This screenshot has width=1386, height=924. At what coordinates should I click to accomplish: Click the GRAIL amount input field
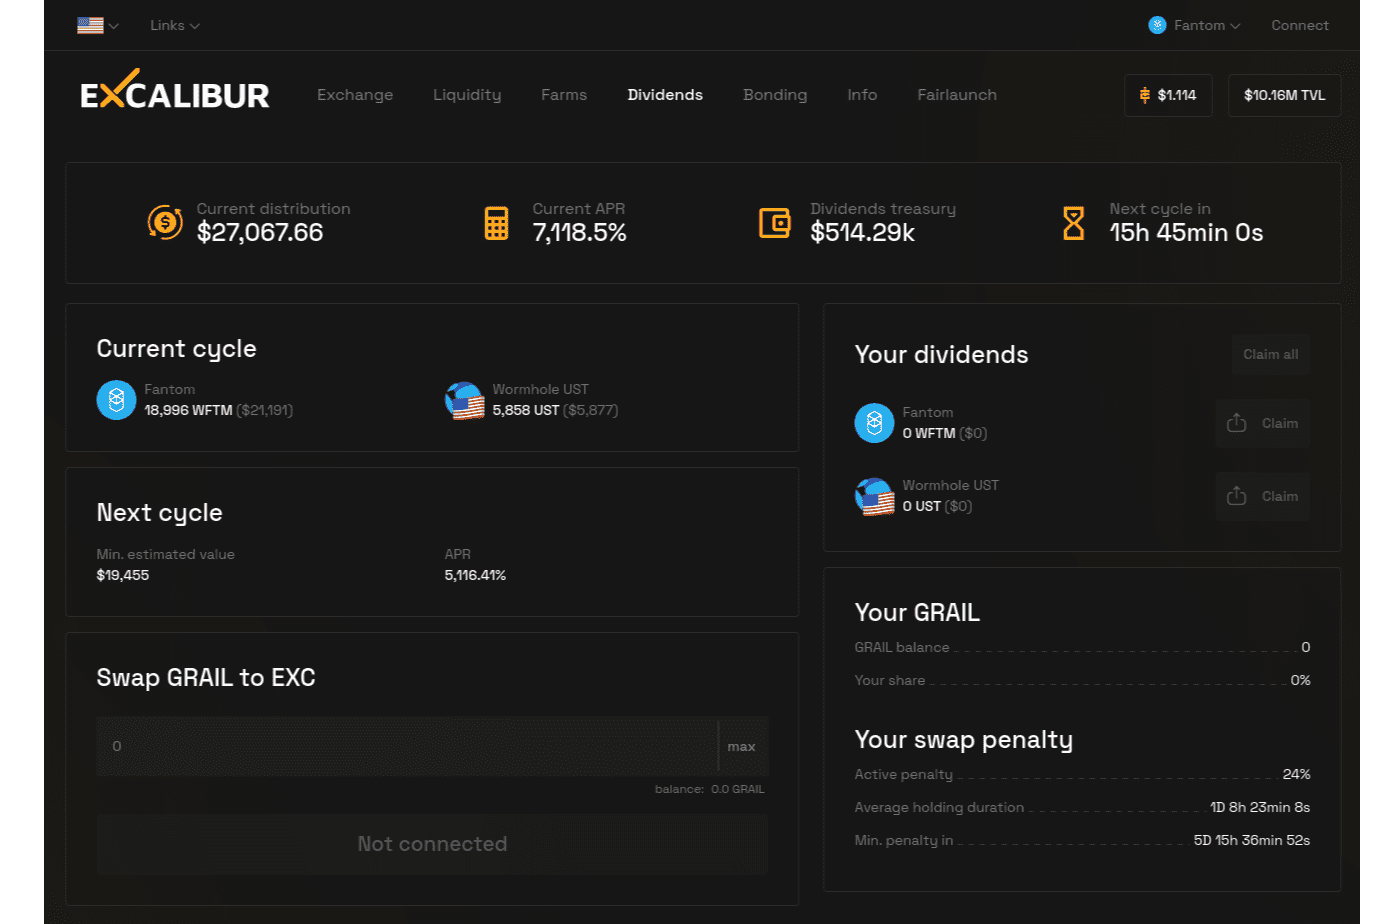pyautogui.click(x=400, y=745)
